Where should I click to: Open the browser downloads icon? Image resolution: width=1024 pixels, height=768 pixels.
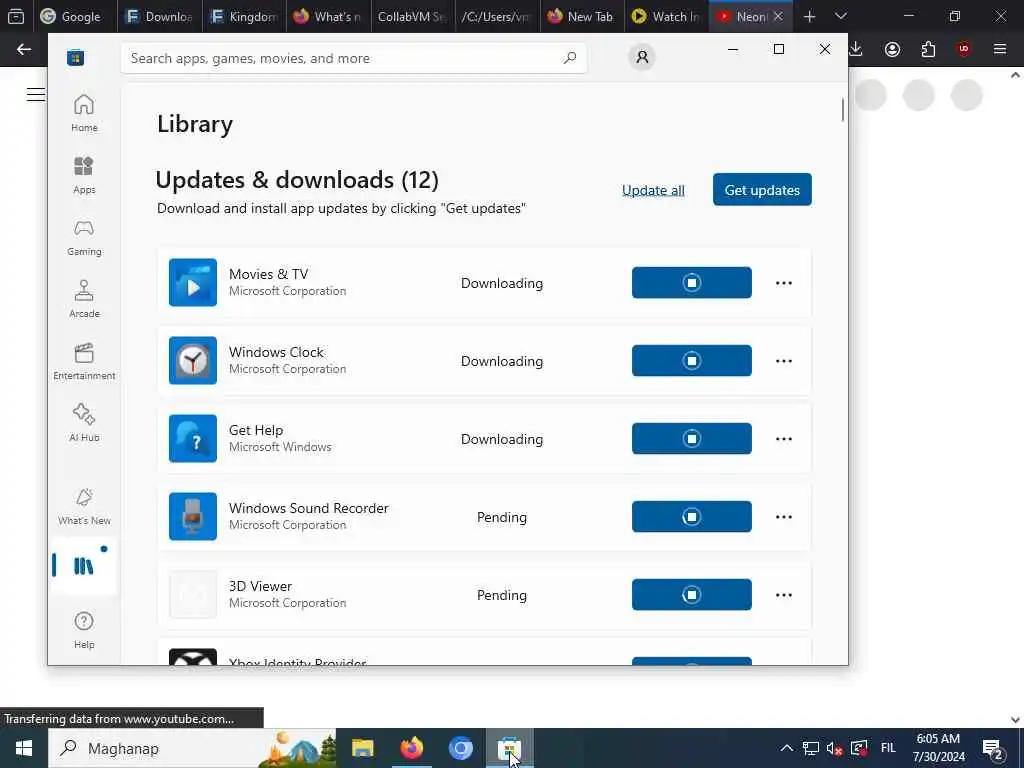(856, 49)
